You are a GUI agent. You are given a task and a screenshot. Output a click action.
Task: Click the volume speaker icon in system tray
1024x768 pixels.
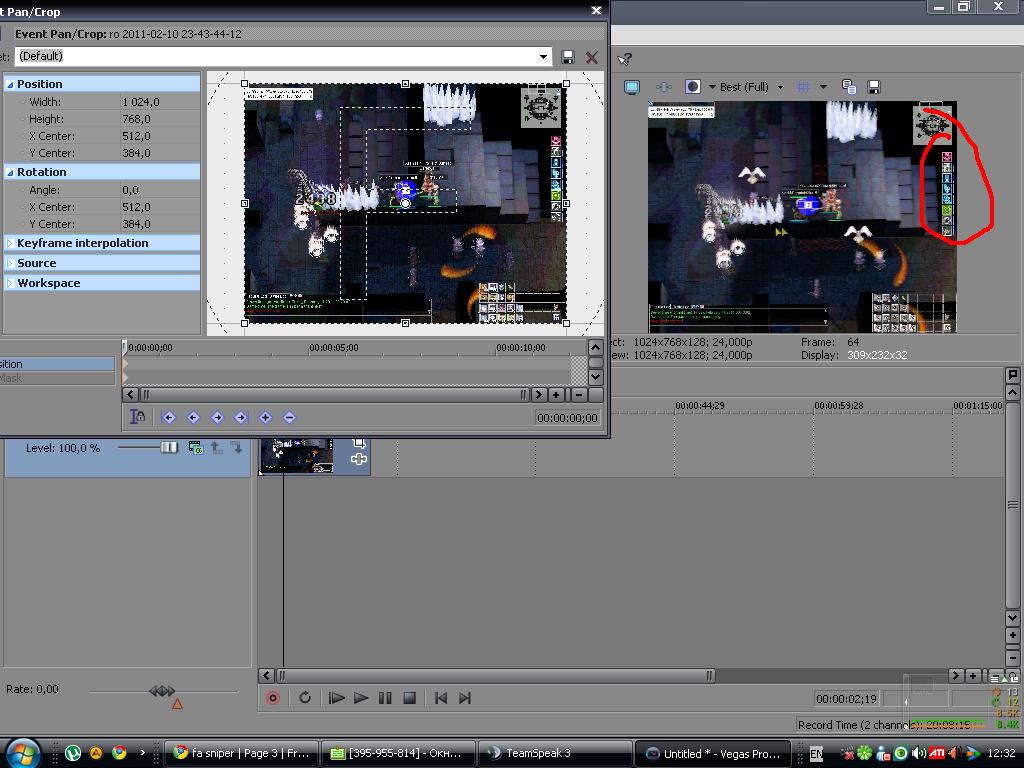pyautogui.click(x=918, y=754)
